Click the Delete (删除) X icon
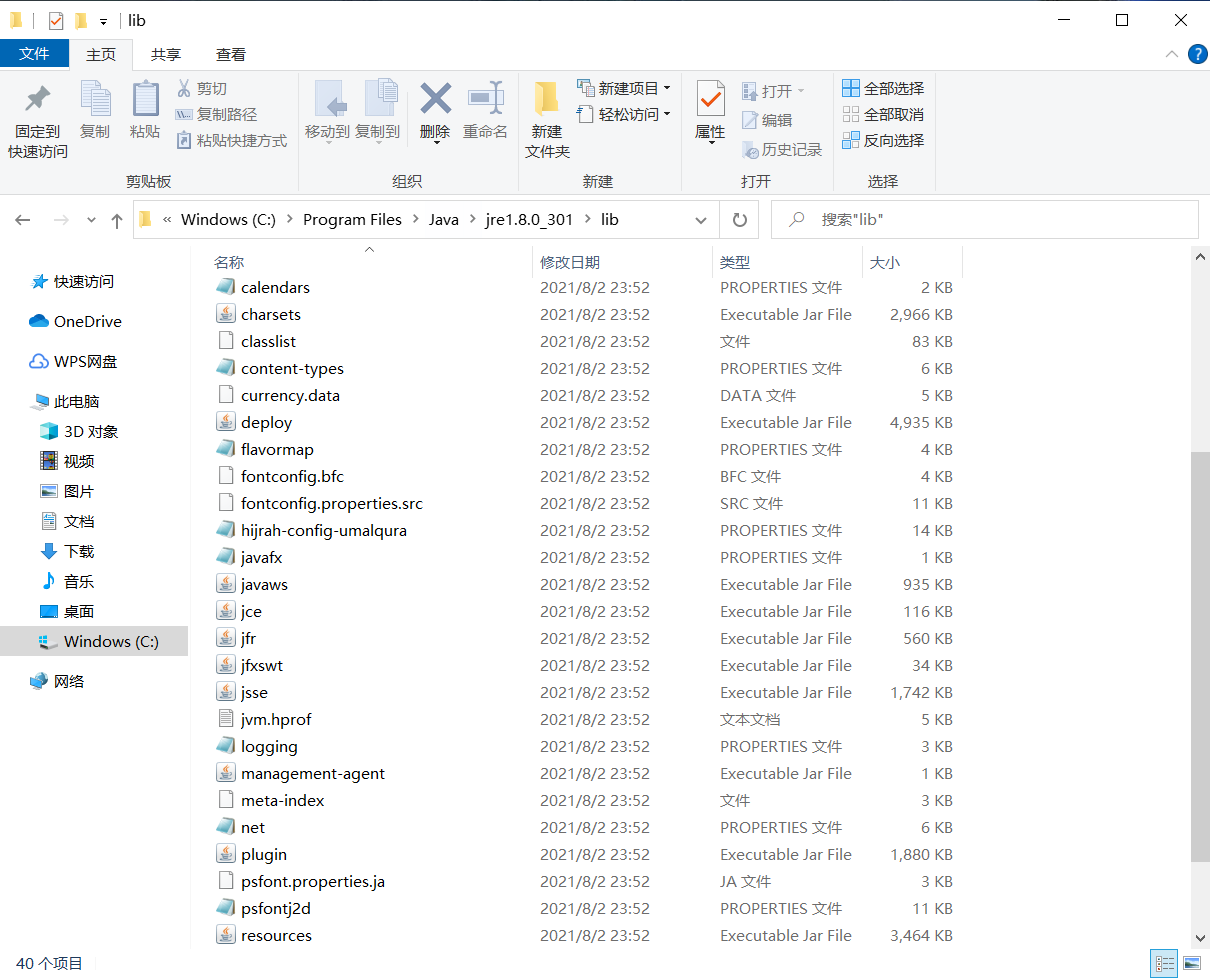 pos(435,98)
